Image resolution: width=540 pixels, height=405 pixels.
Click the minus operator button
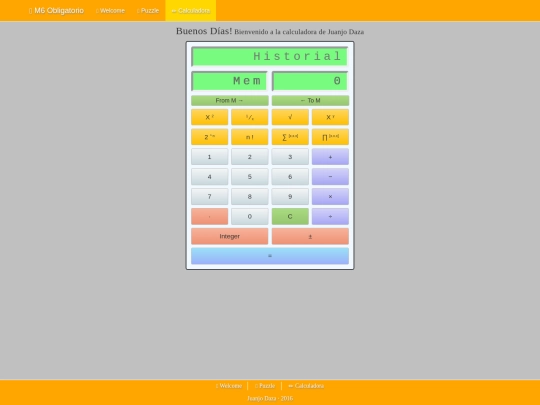tap(330, 177)
